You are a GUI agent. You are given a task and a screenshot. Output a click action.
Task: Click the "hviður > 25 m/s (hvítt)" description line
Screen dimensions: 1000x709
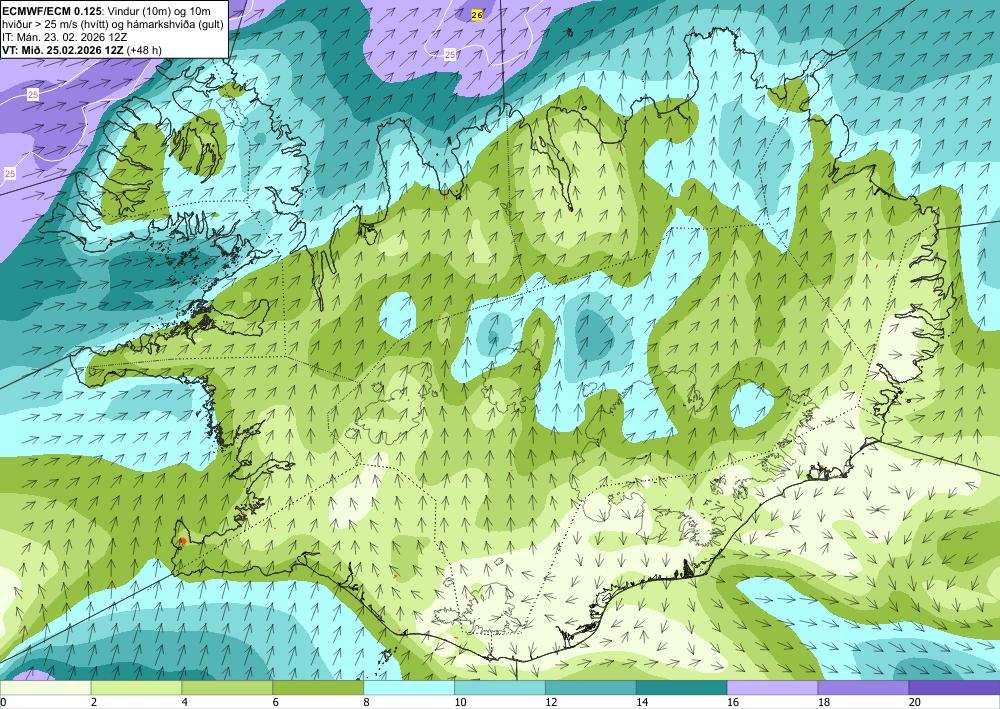(60, 24)
